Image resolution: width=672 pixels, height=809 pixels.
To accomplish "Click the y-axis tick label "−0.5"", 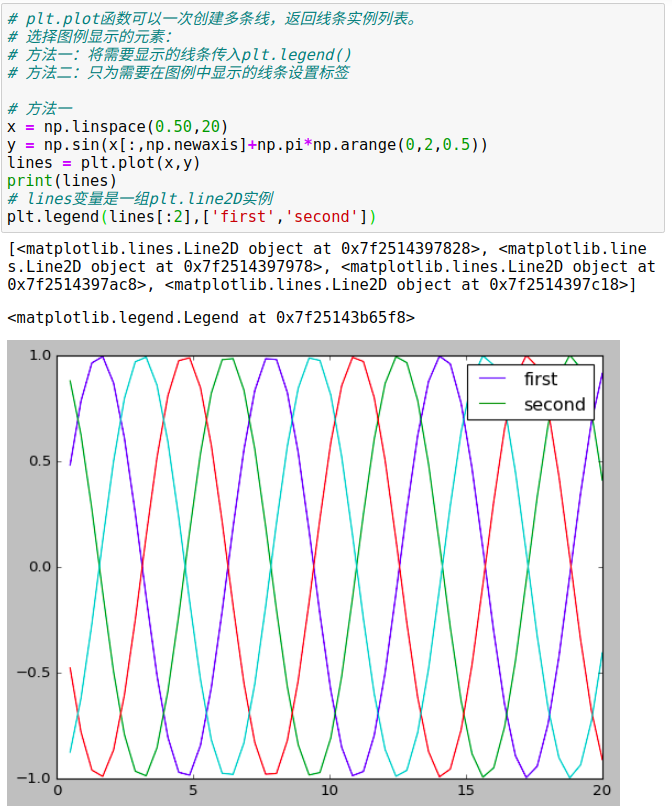I will pos(34,673).
